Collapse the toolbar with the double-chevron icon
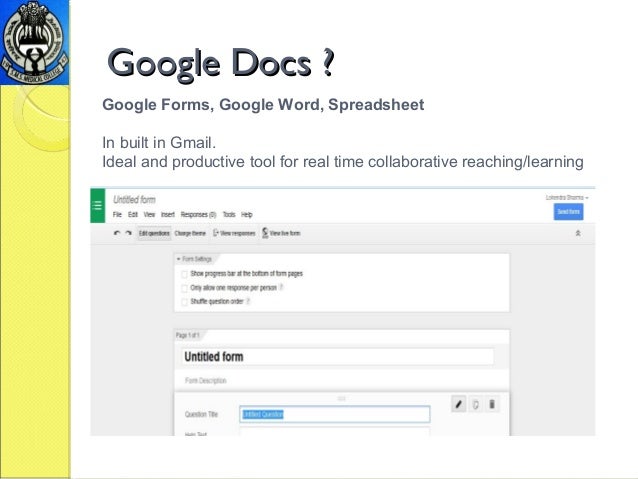 (578, 233)
